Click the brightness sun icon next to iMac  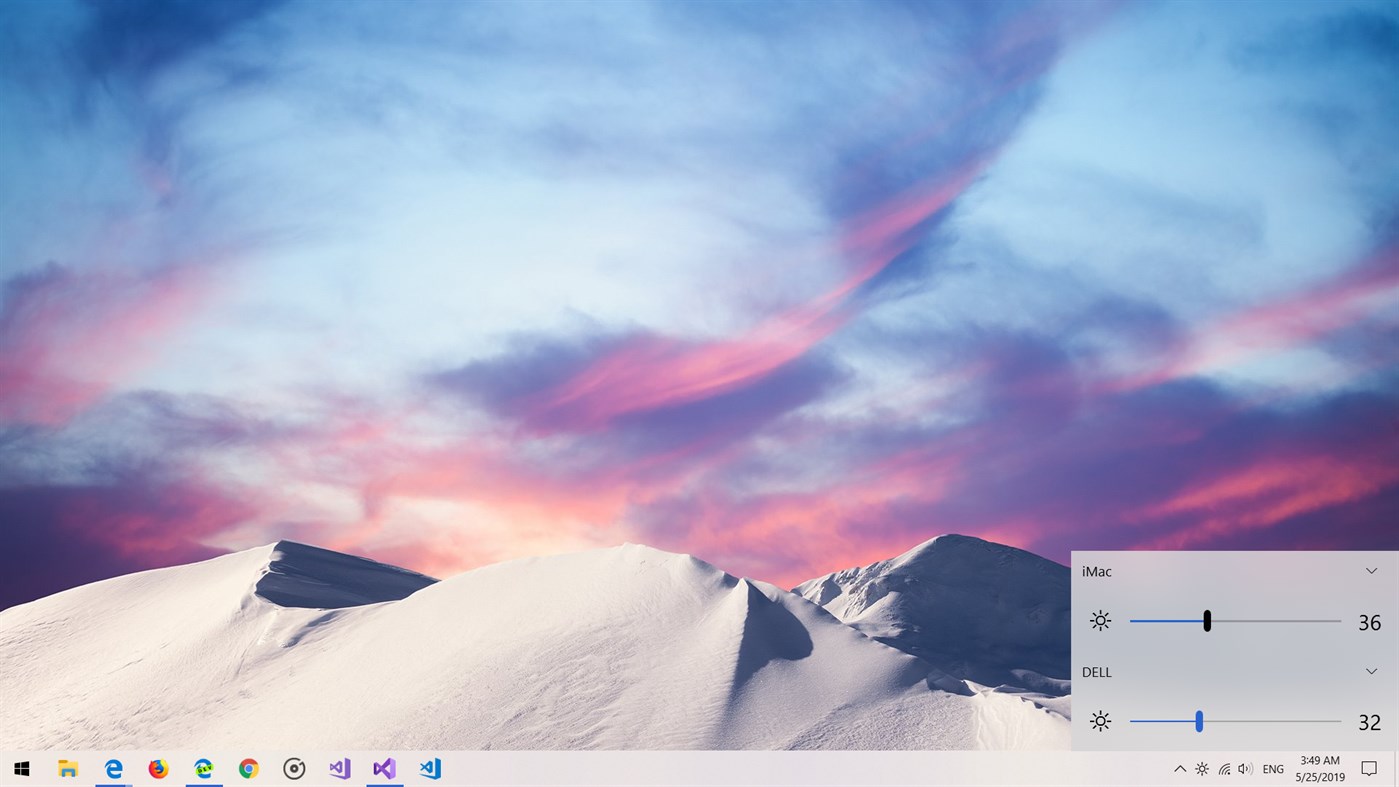1100,621
